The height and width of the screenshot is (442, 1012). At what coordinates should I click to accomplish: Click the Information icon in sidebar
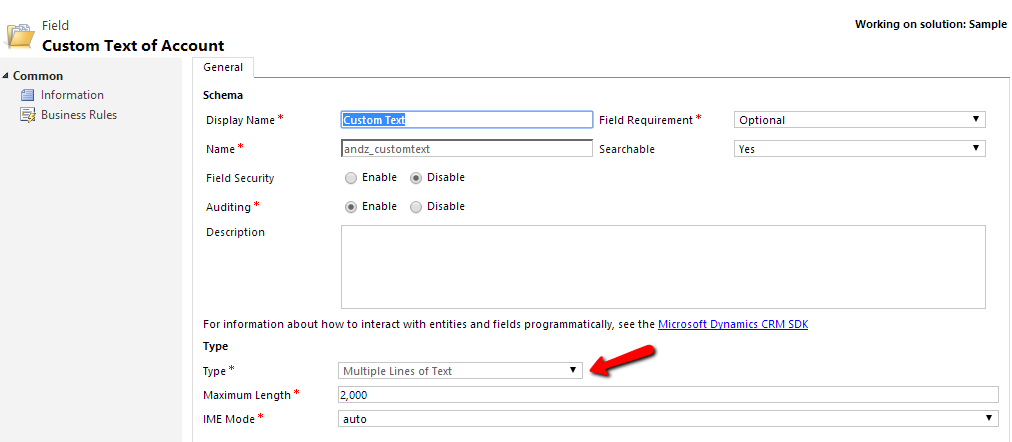pyautogui.click(x=28, y=95)
